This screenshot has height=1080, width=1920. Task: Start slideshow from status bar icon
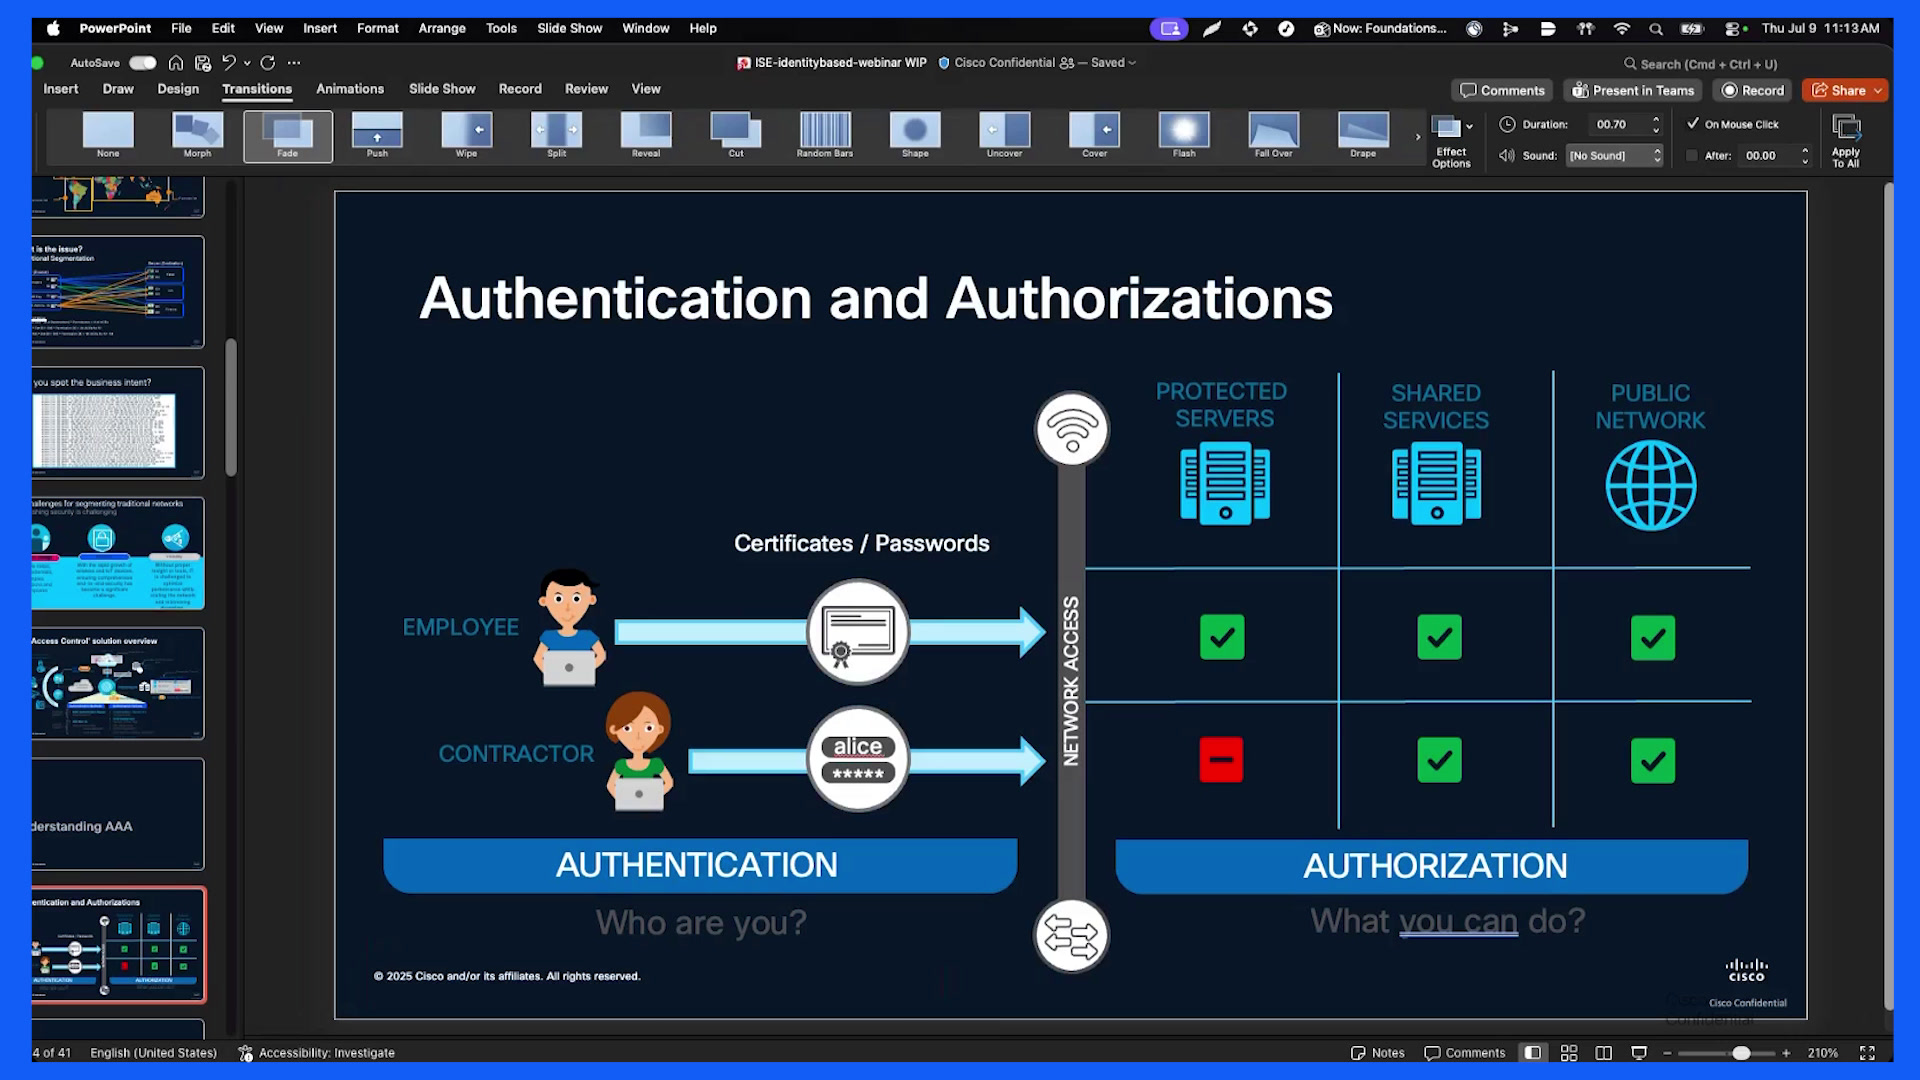[1639, 1053]
